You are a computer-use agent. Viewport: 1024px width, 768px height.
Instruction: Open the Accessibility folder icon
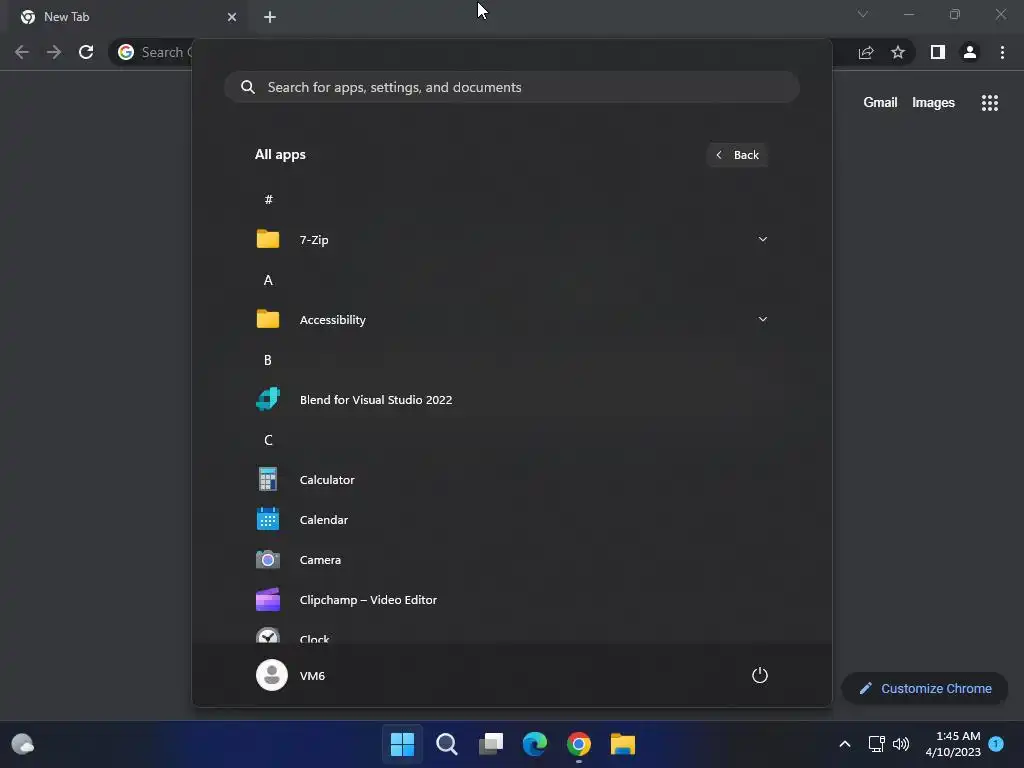(x=268, y=319)
